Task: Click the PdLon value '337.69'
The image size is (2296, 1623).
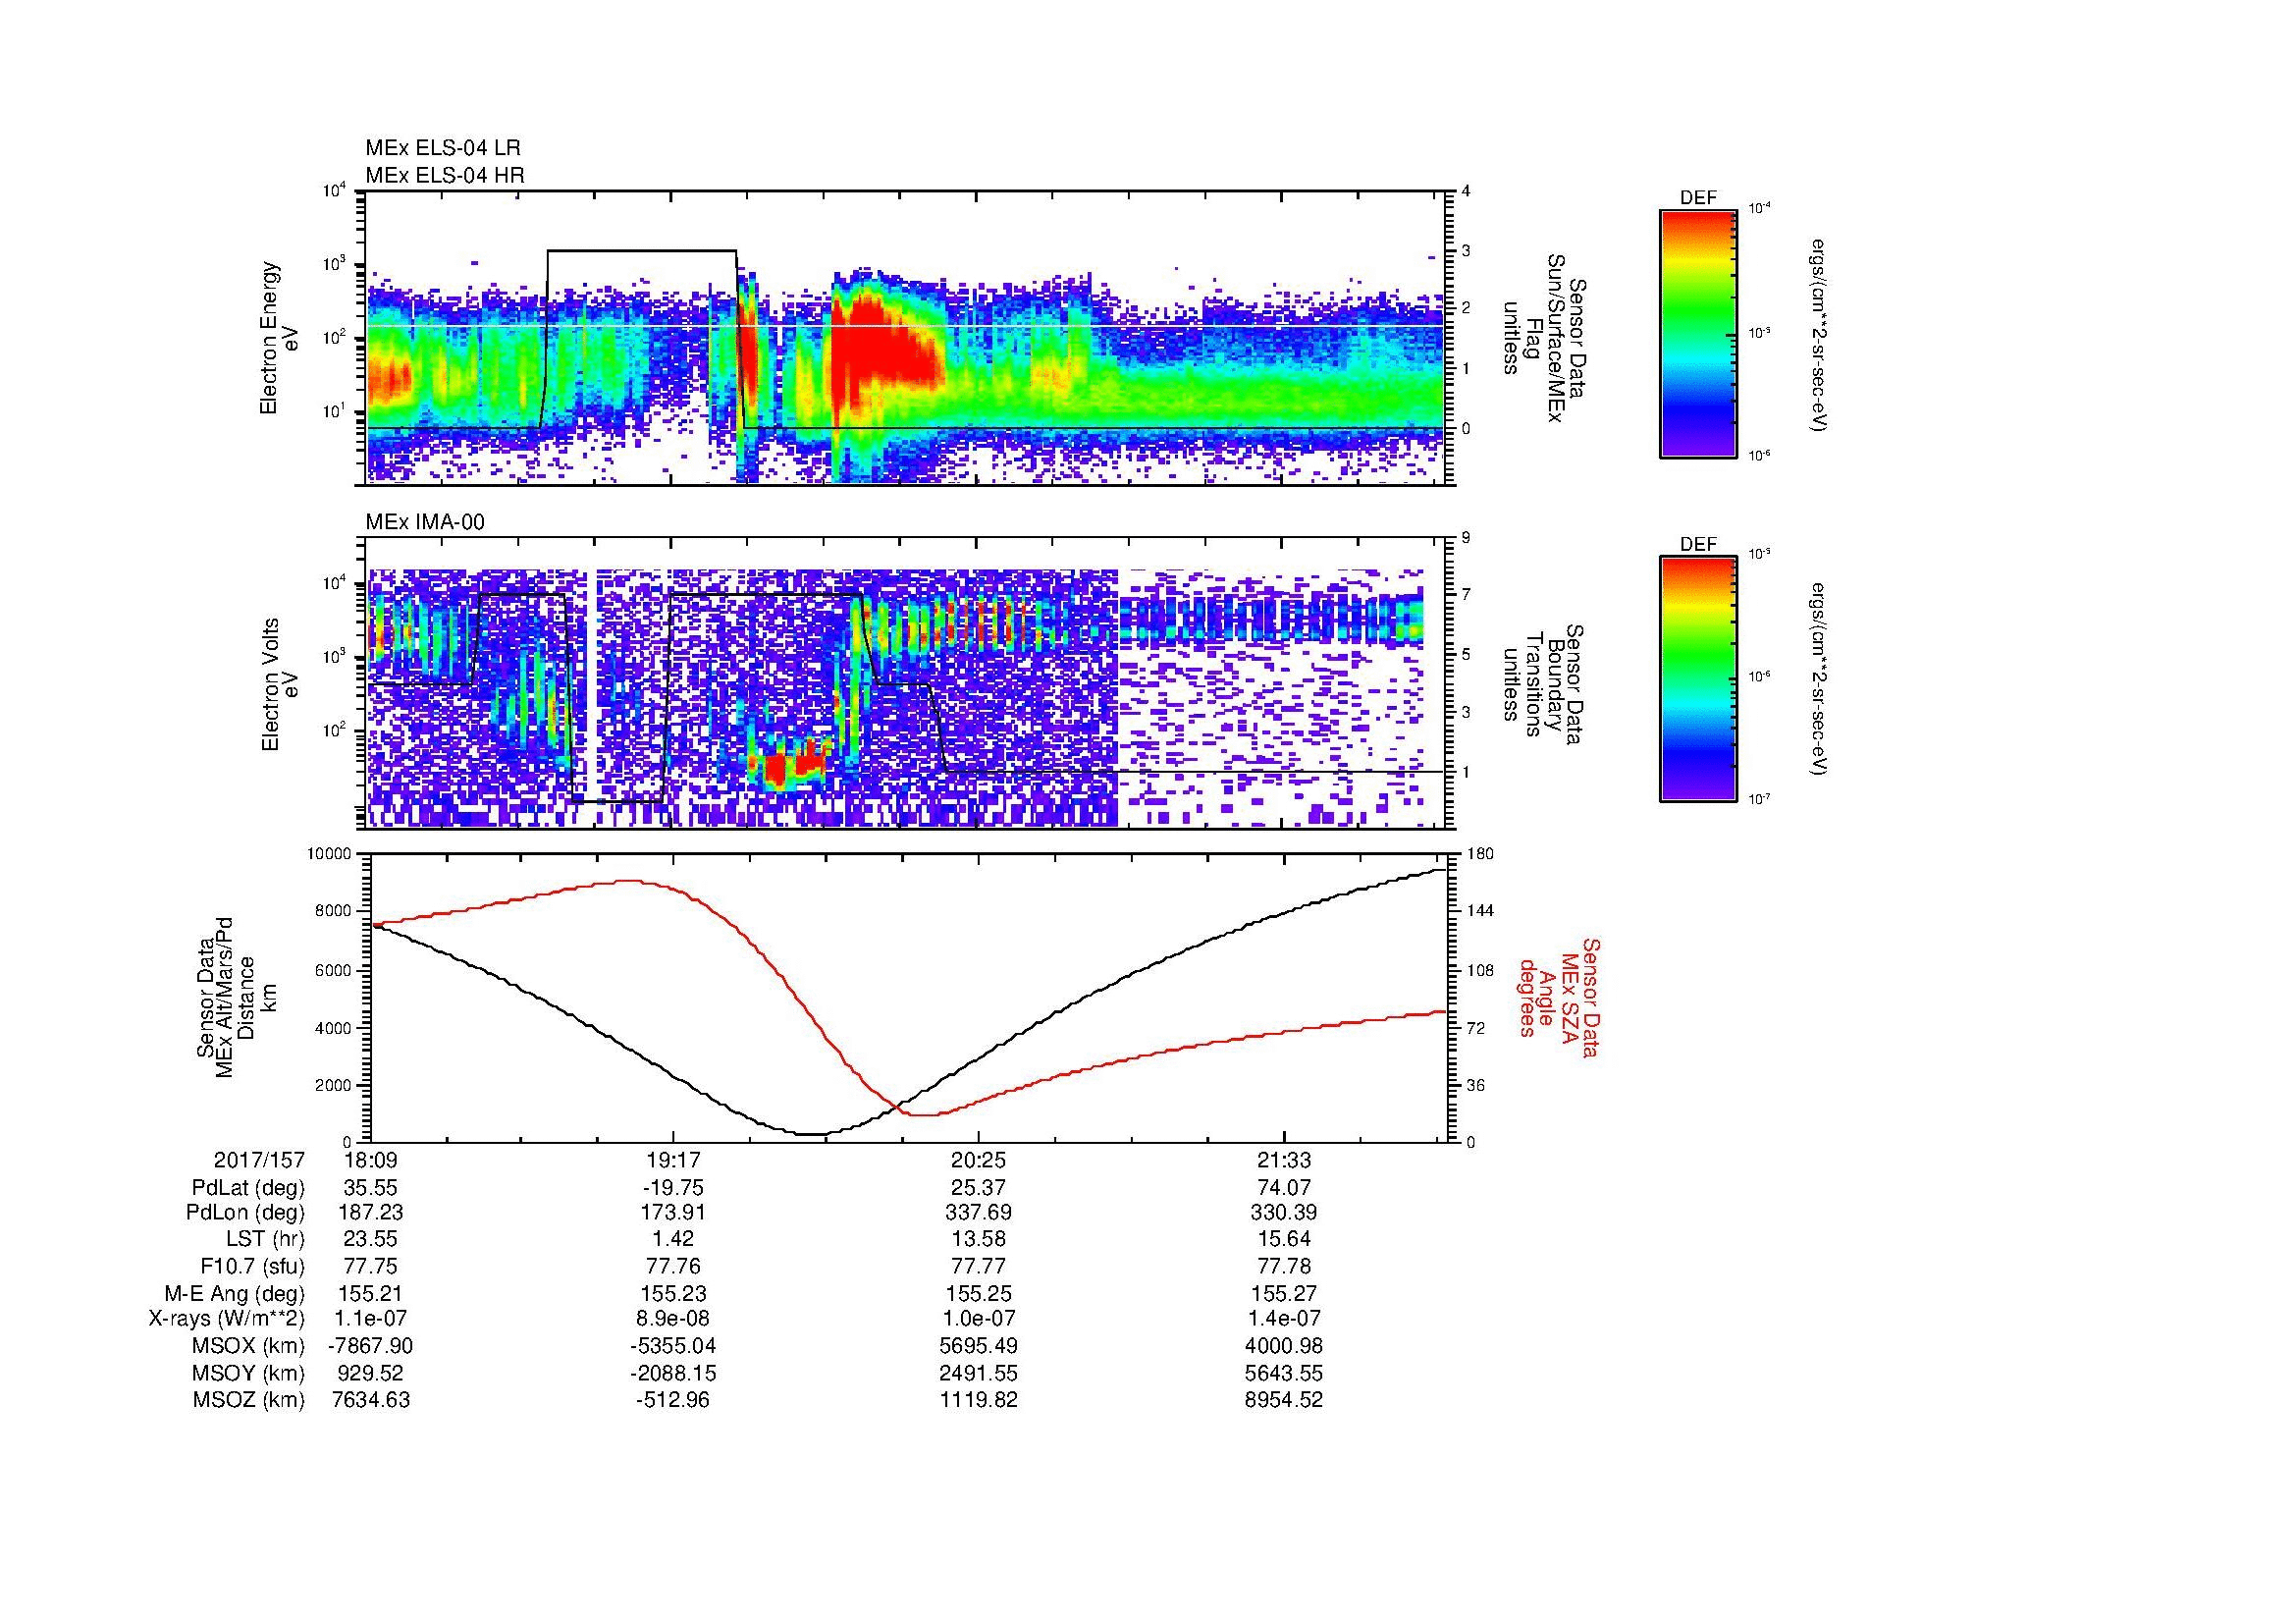Action: click(x=978, y=1213)
